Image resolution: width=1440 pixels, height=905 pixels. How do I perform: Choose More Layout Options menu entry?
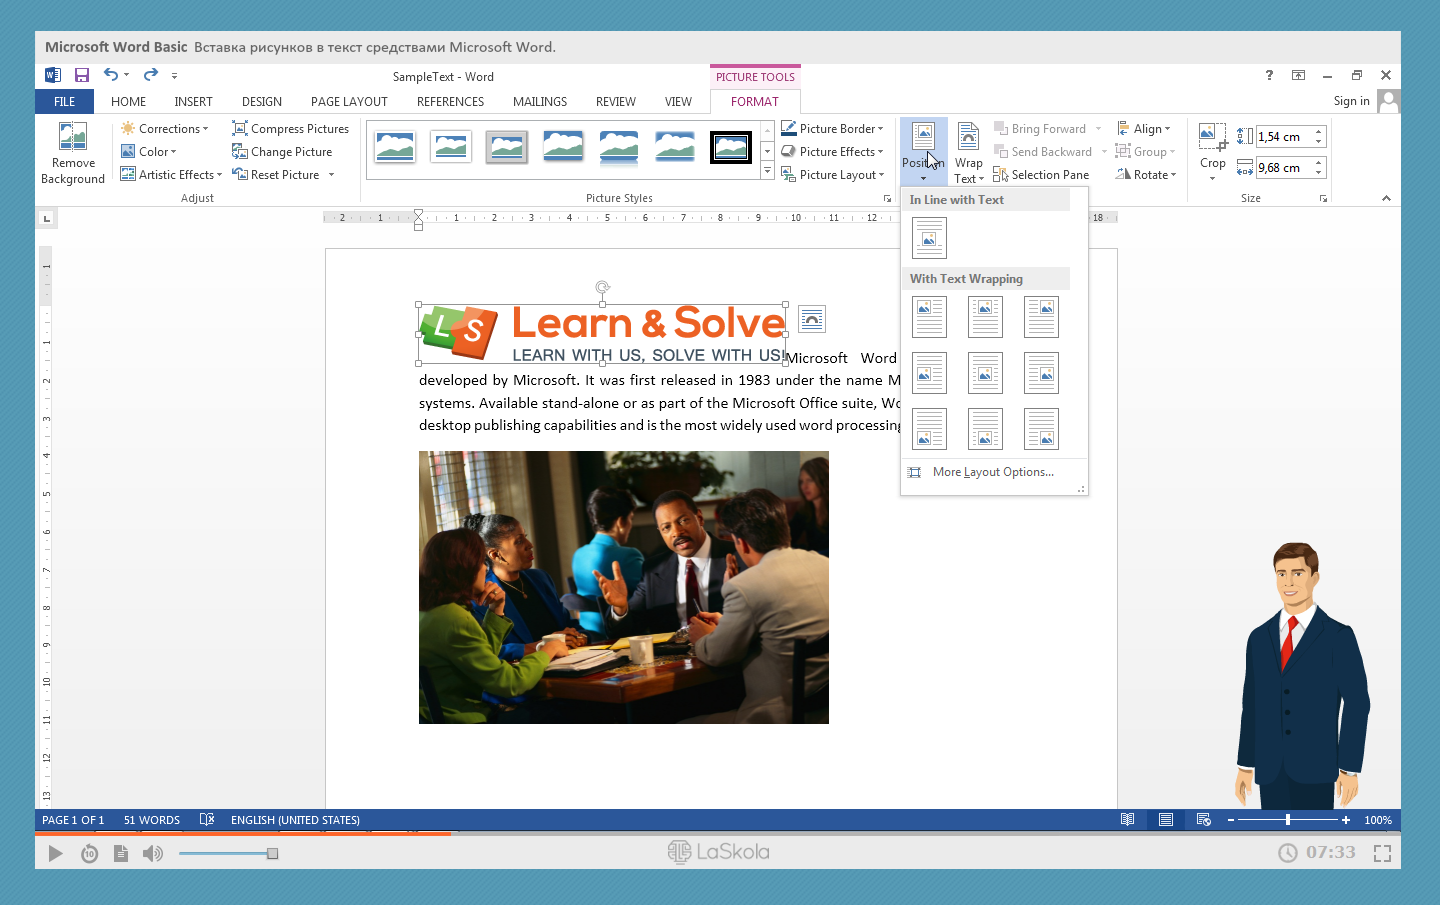(992, 472)
